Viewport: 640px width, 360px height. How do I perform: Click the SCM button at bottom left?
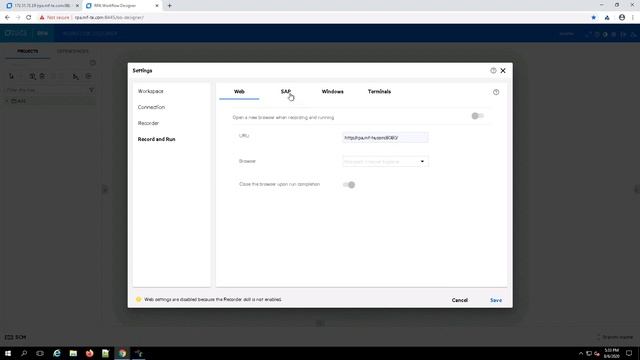pos(16,337)
